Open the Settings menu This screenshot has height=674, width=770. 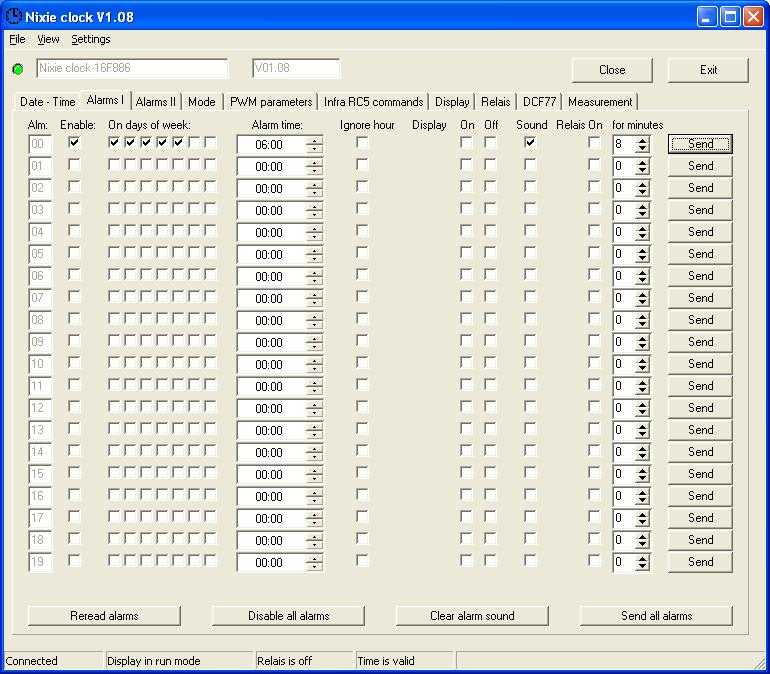coord(91,39)
